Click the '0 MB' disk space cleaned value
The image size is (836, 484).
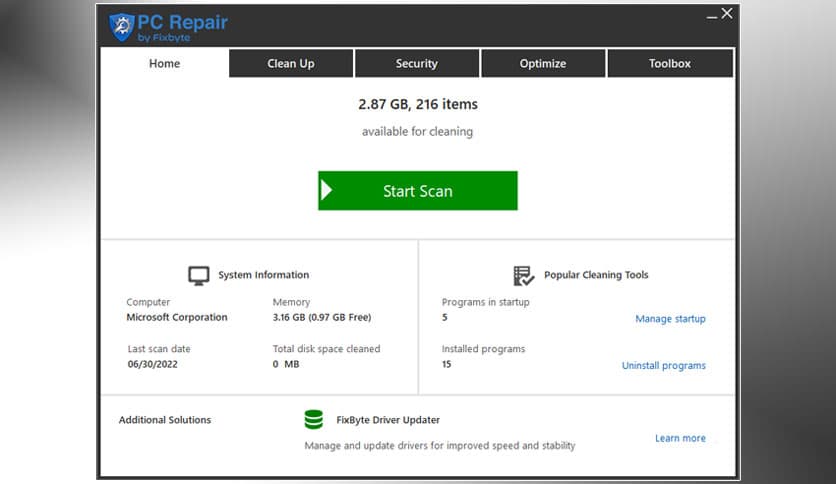286,364
